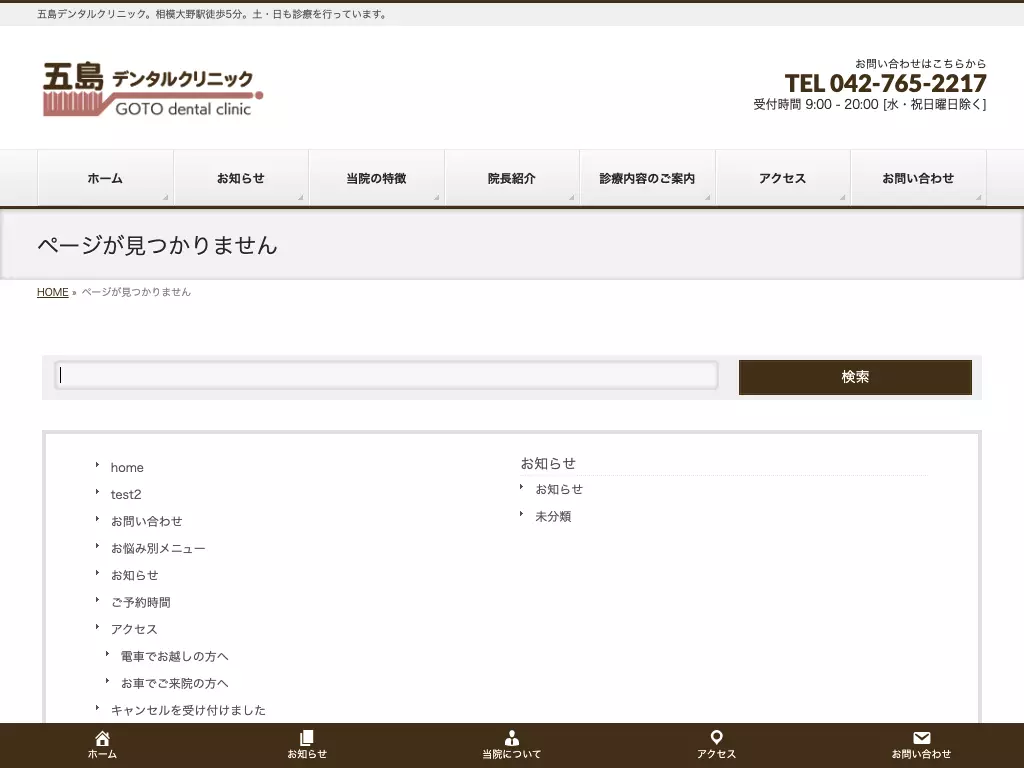This screenshot has height=768, width=1024.
Task: Open the home sitemap link
Action: click(x=127, y=468)
